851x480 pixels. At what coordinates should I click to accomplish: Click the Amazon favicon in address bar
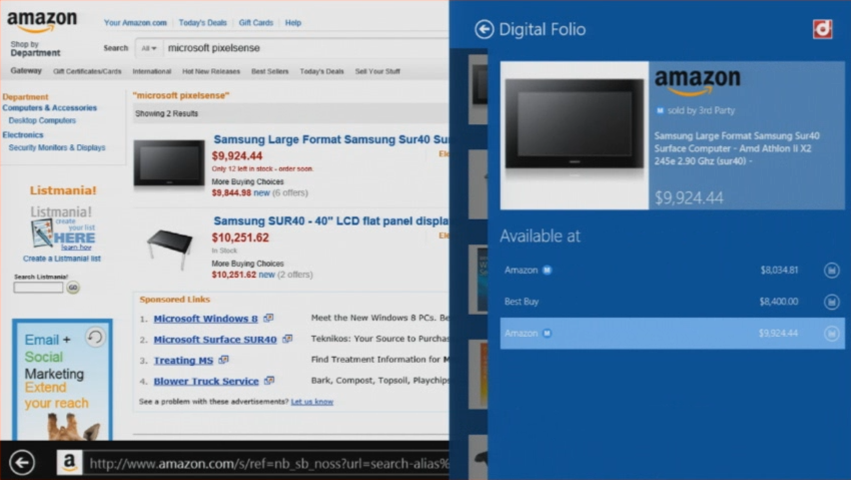(69, 462)
